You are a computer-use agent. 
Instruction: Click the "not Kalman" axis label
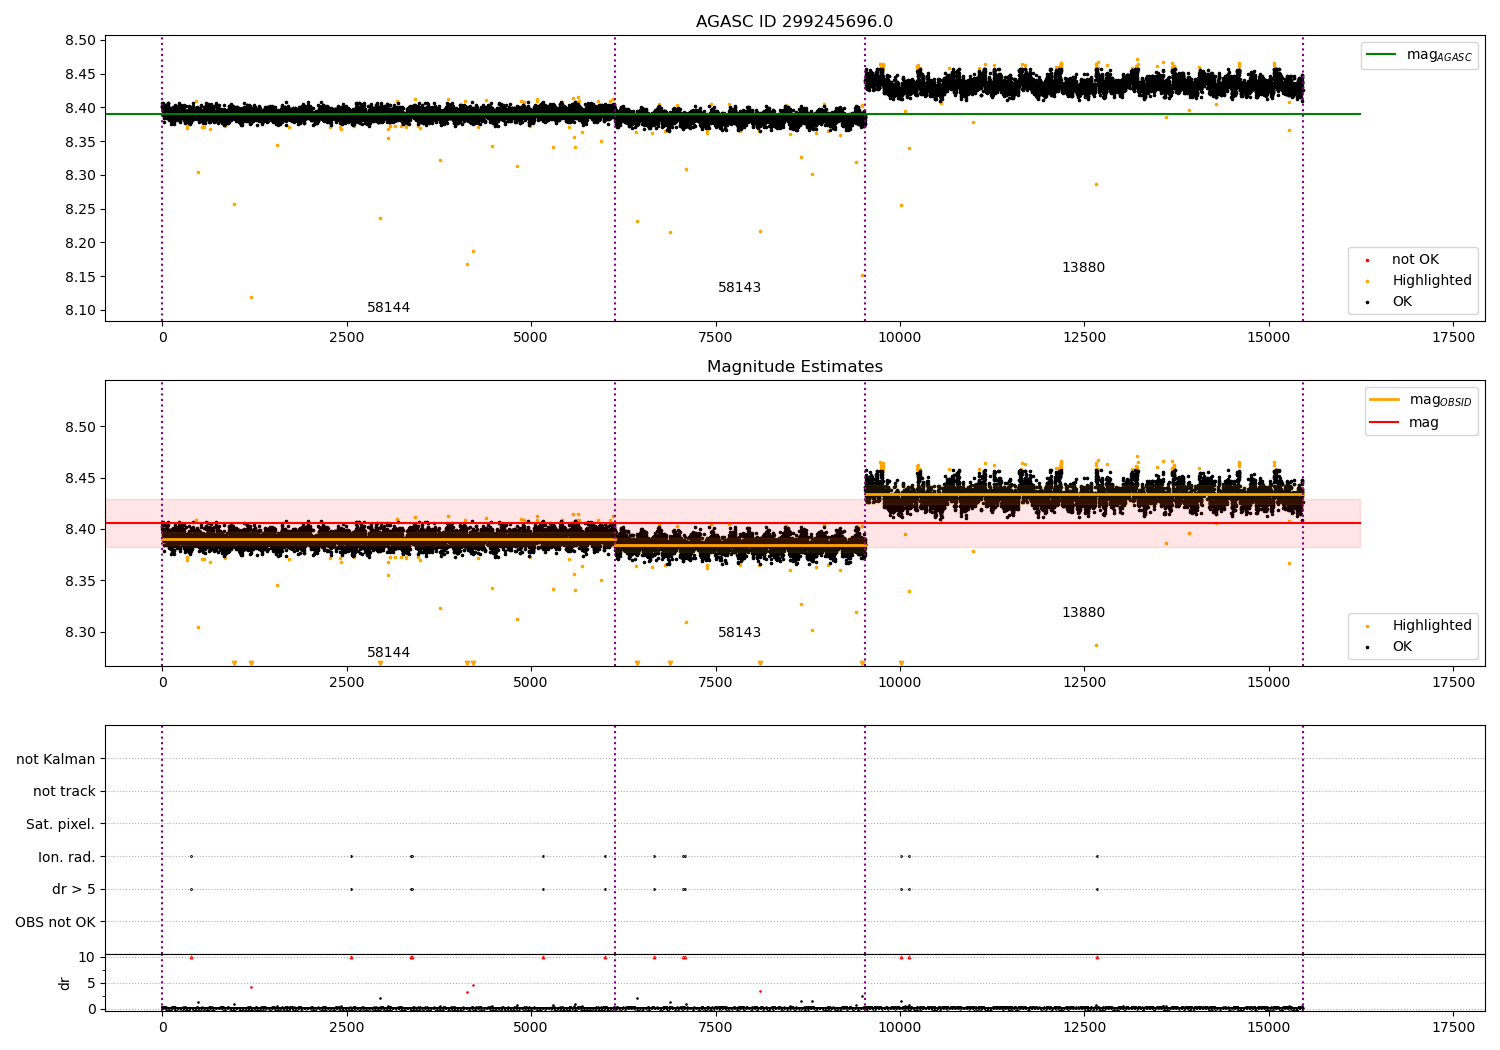tap(56, 760)
